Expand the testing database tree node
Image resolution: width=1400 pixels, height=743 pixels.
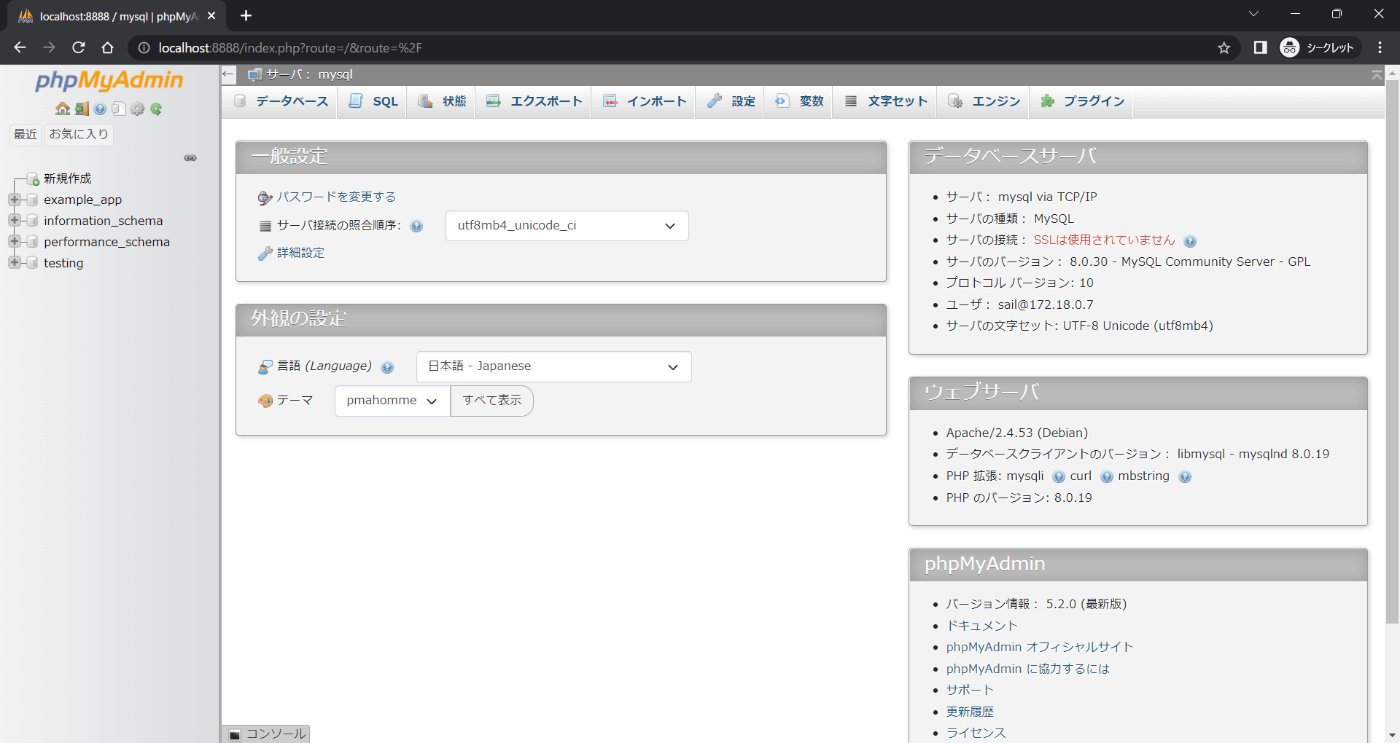click(14, 263)
